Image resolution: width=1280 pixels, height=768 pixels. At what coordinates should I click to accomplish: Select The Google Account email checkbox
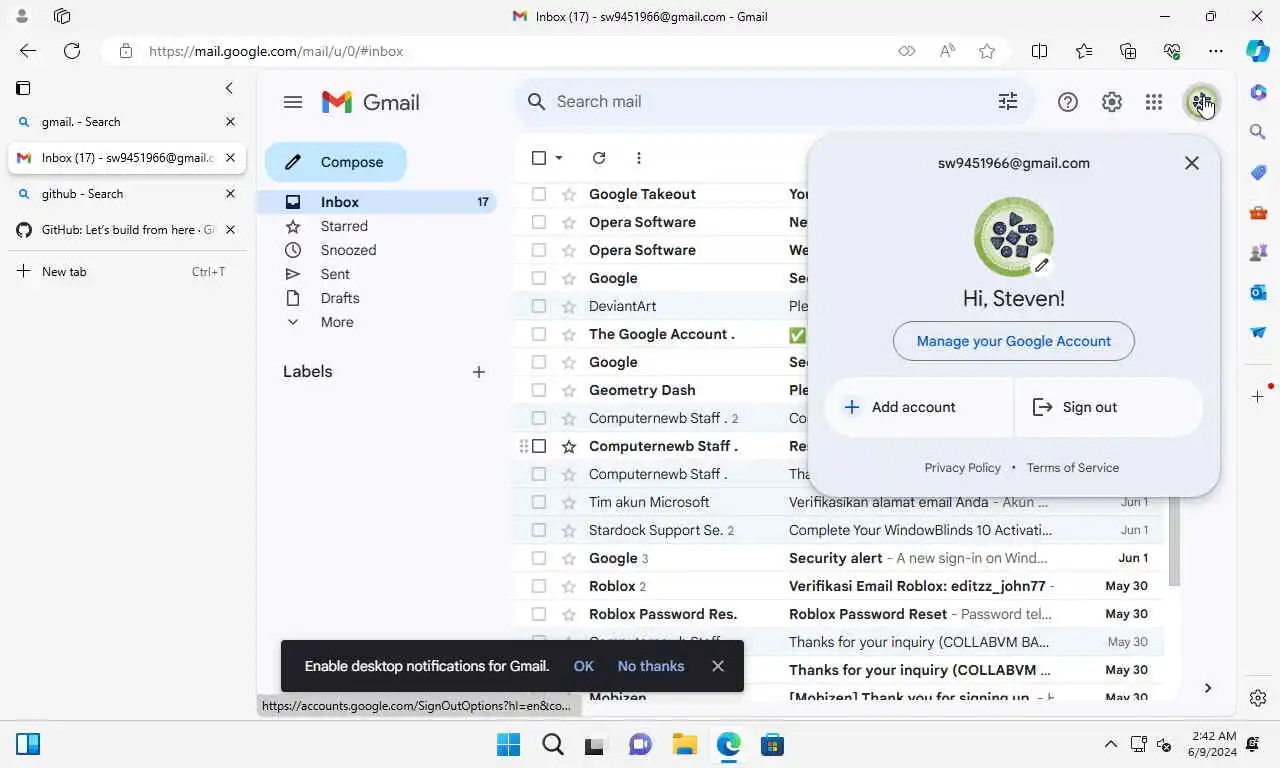[539, 334]
